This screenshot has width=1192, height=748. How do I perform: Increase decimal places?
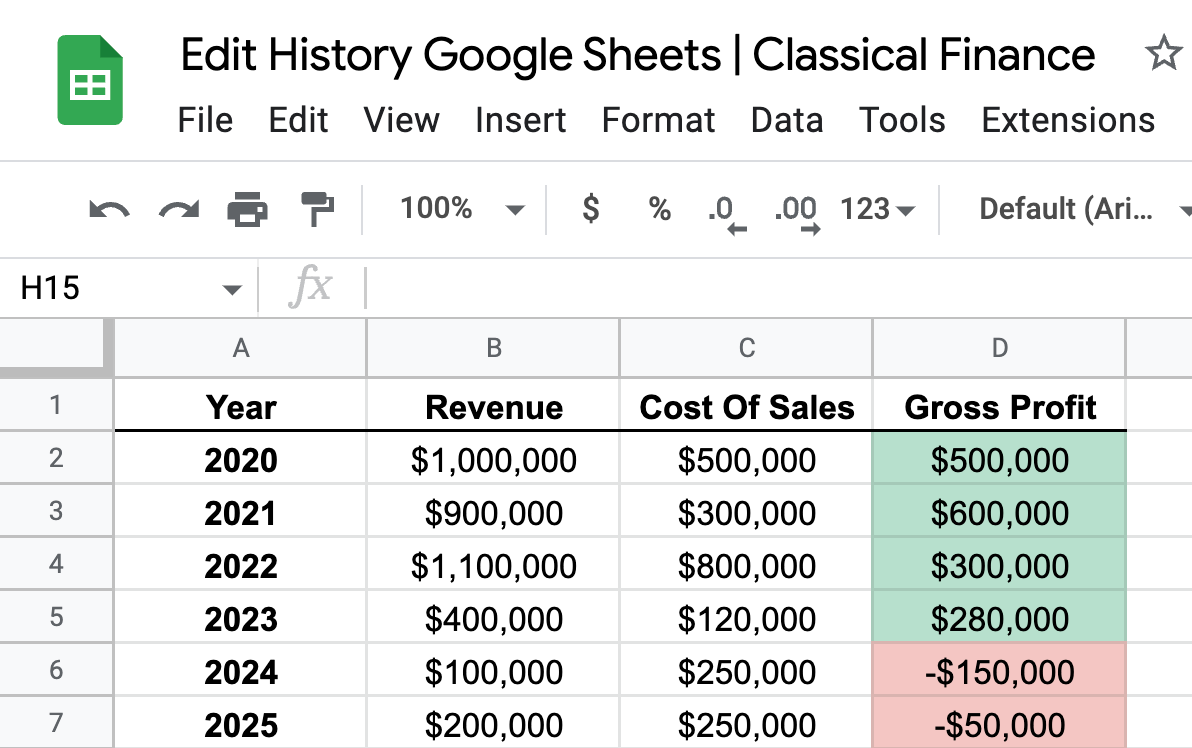pyautogui.click(x=795, y=209)
